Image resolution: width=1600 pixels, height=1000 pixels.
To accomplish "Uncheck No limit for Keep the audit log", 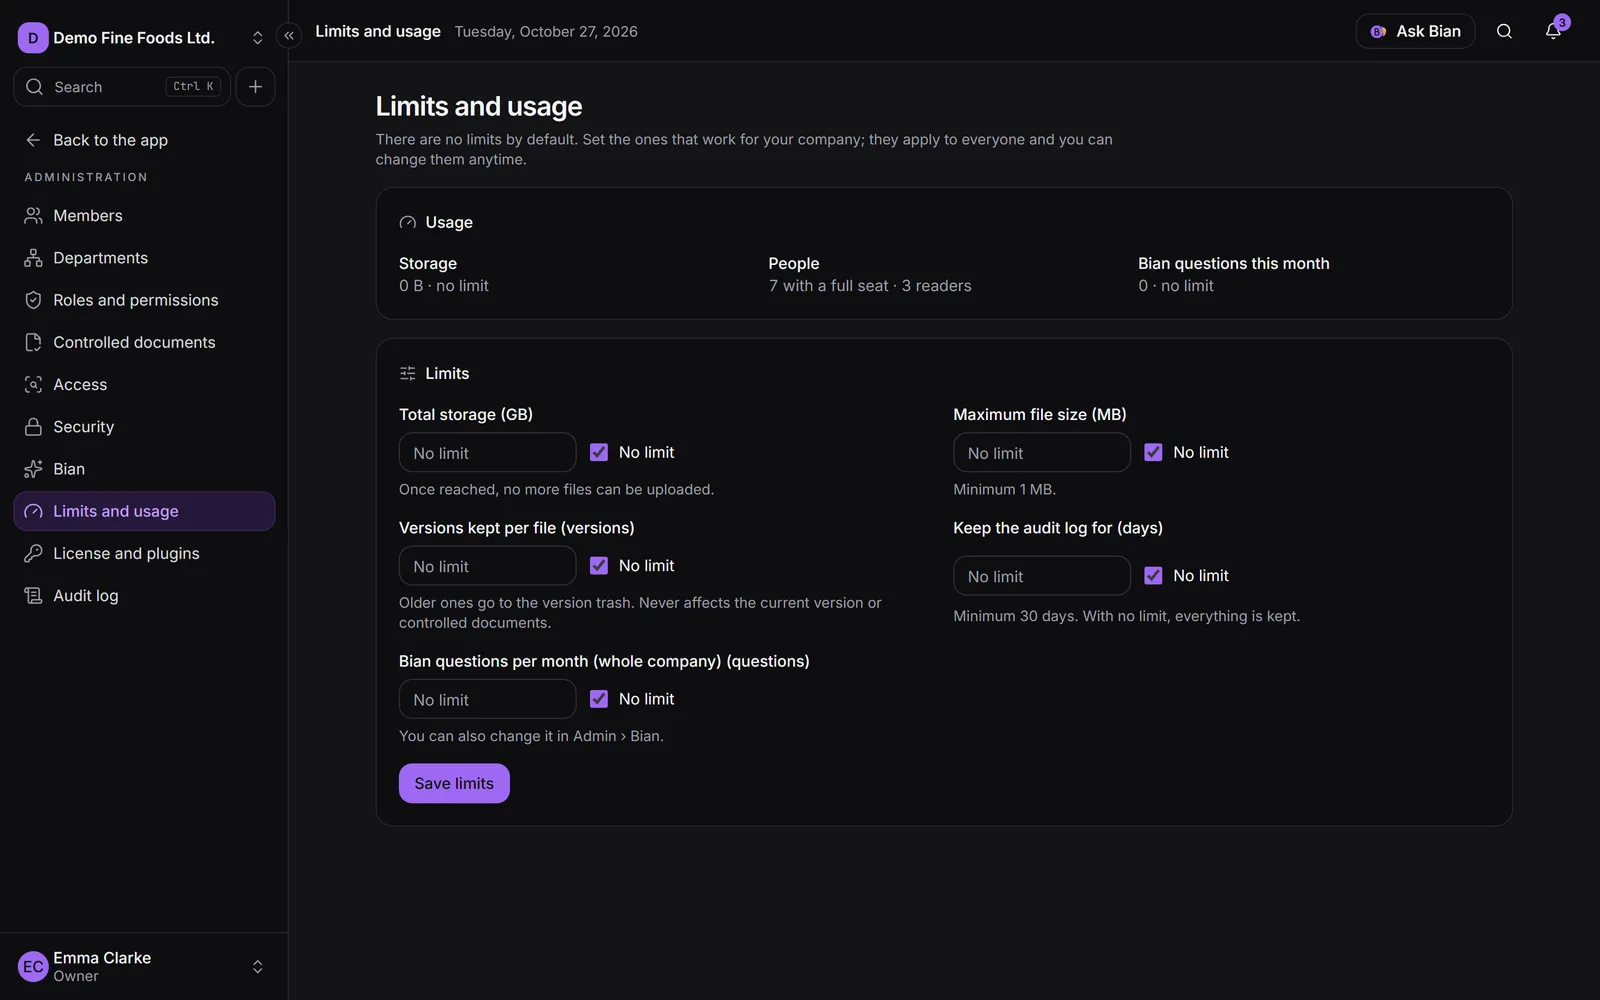I will click(x=1153, y=576).
